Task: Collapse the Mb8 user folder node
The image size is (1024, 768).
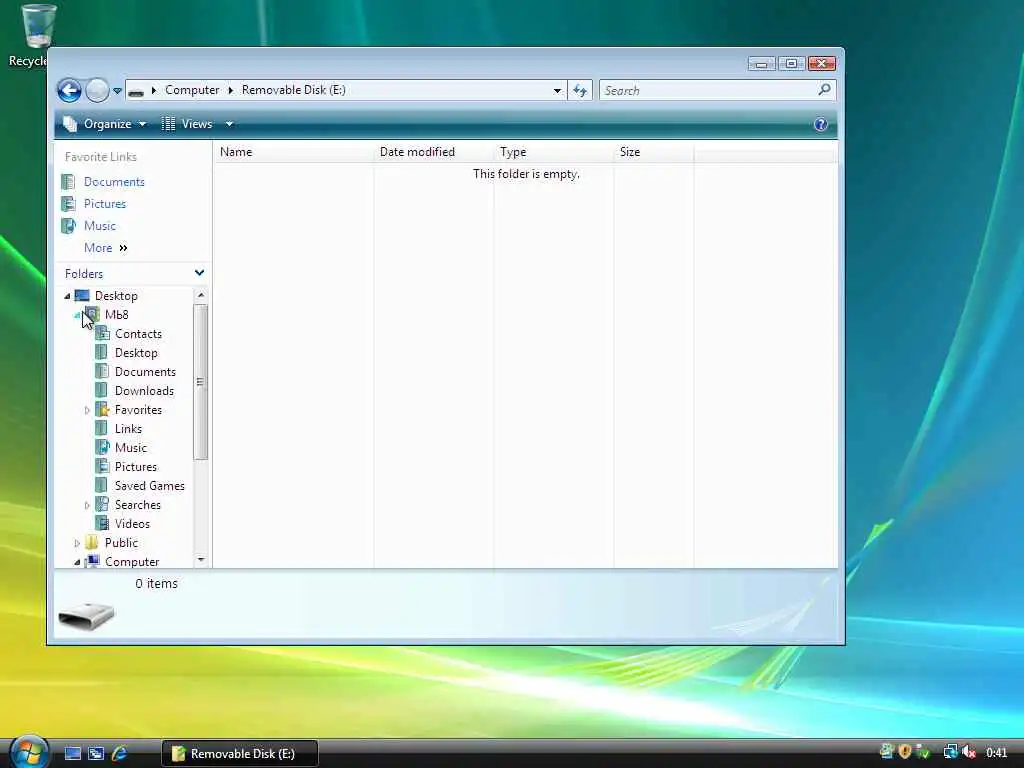Action: (78, 315)
